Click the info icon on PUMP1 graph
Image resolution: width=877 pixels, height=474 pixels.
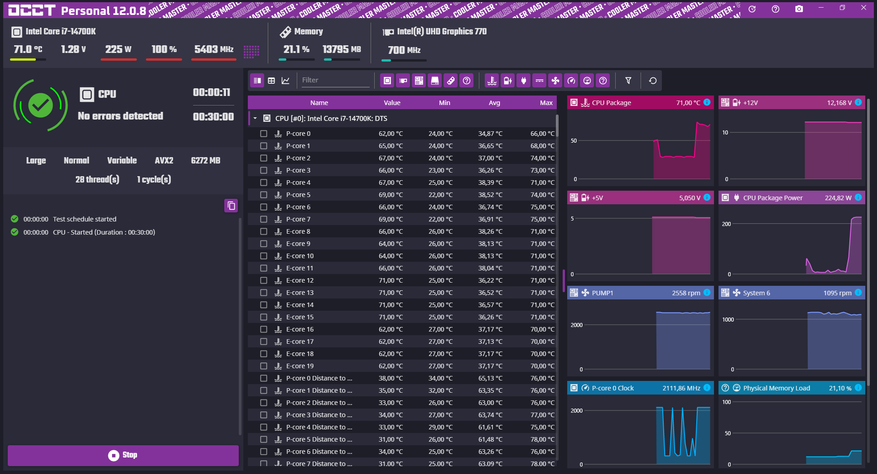706,292
